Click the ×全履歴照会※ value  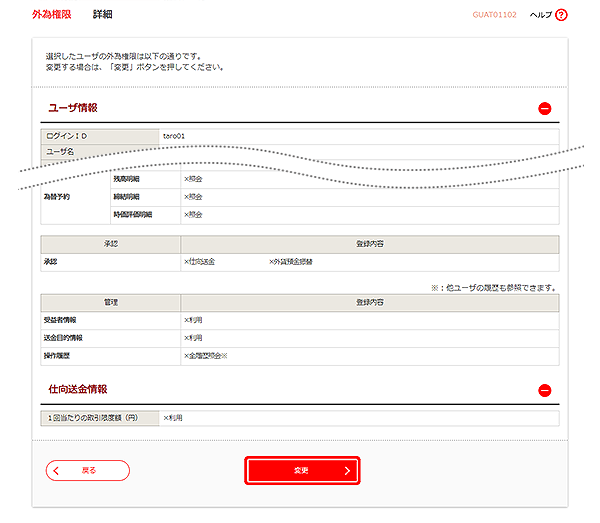(x=206, y=356)
